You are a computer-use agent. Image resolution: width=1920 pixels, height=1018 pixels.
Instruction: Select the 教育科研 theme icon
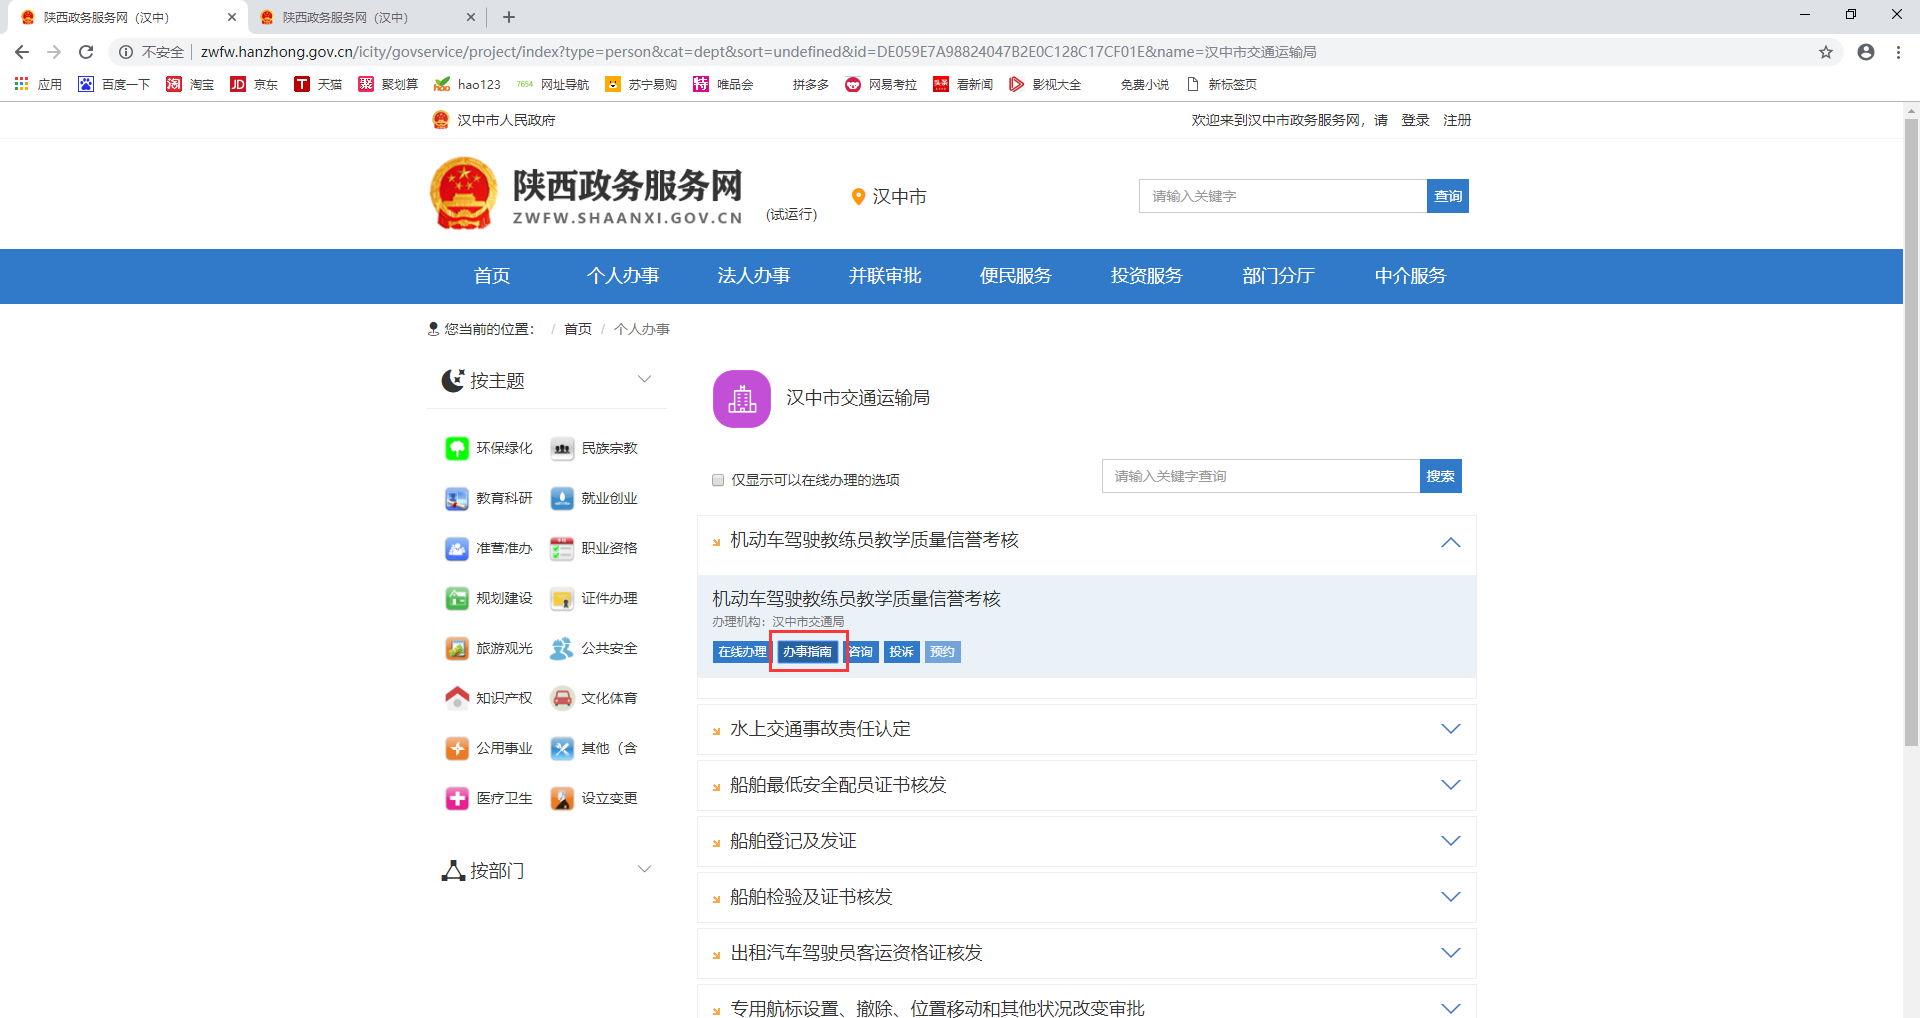click(x=457, y=498)
